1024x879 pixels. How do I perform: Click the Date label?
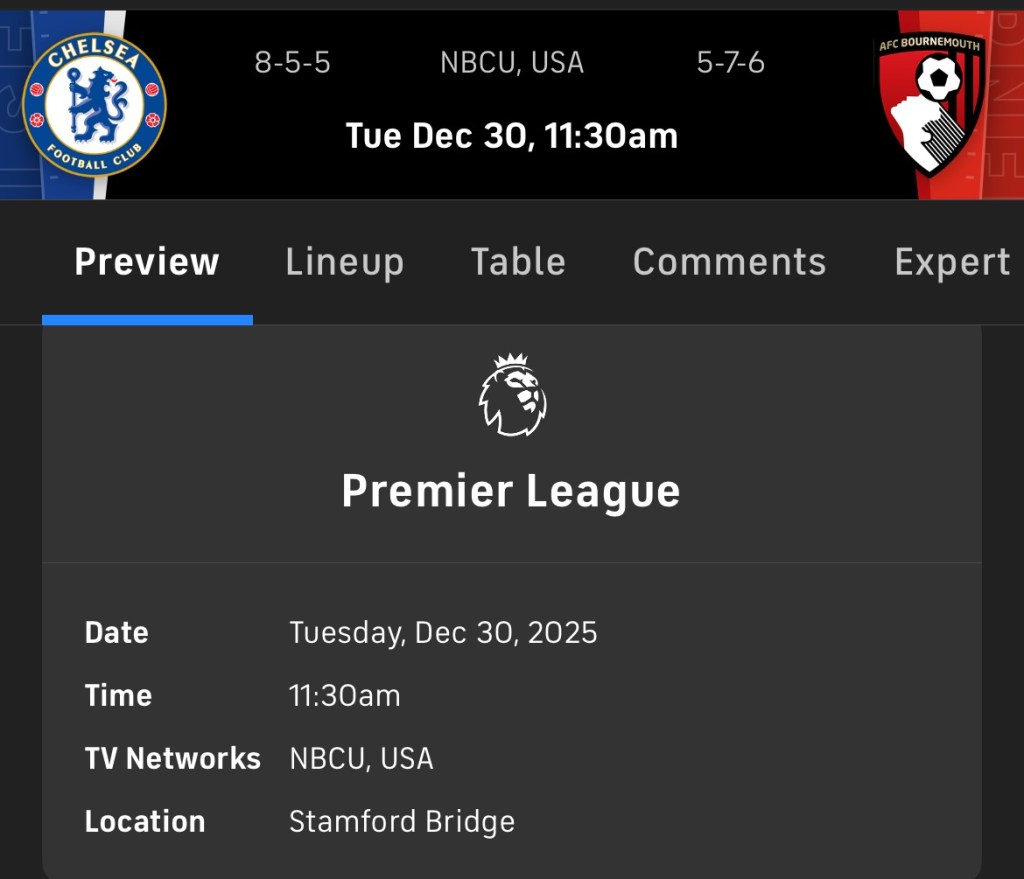[x=117, y=633]
